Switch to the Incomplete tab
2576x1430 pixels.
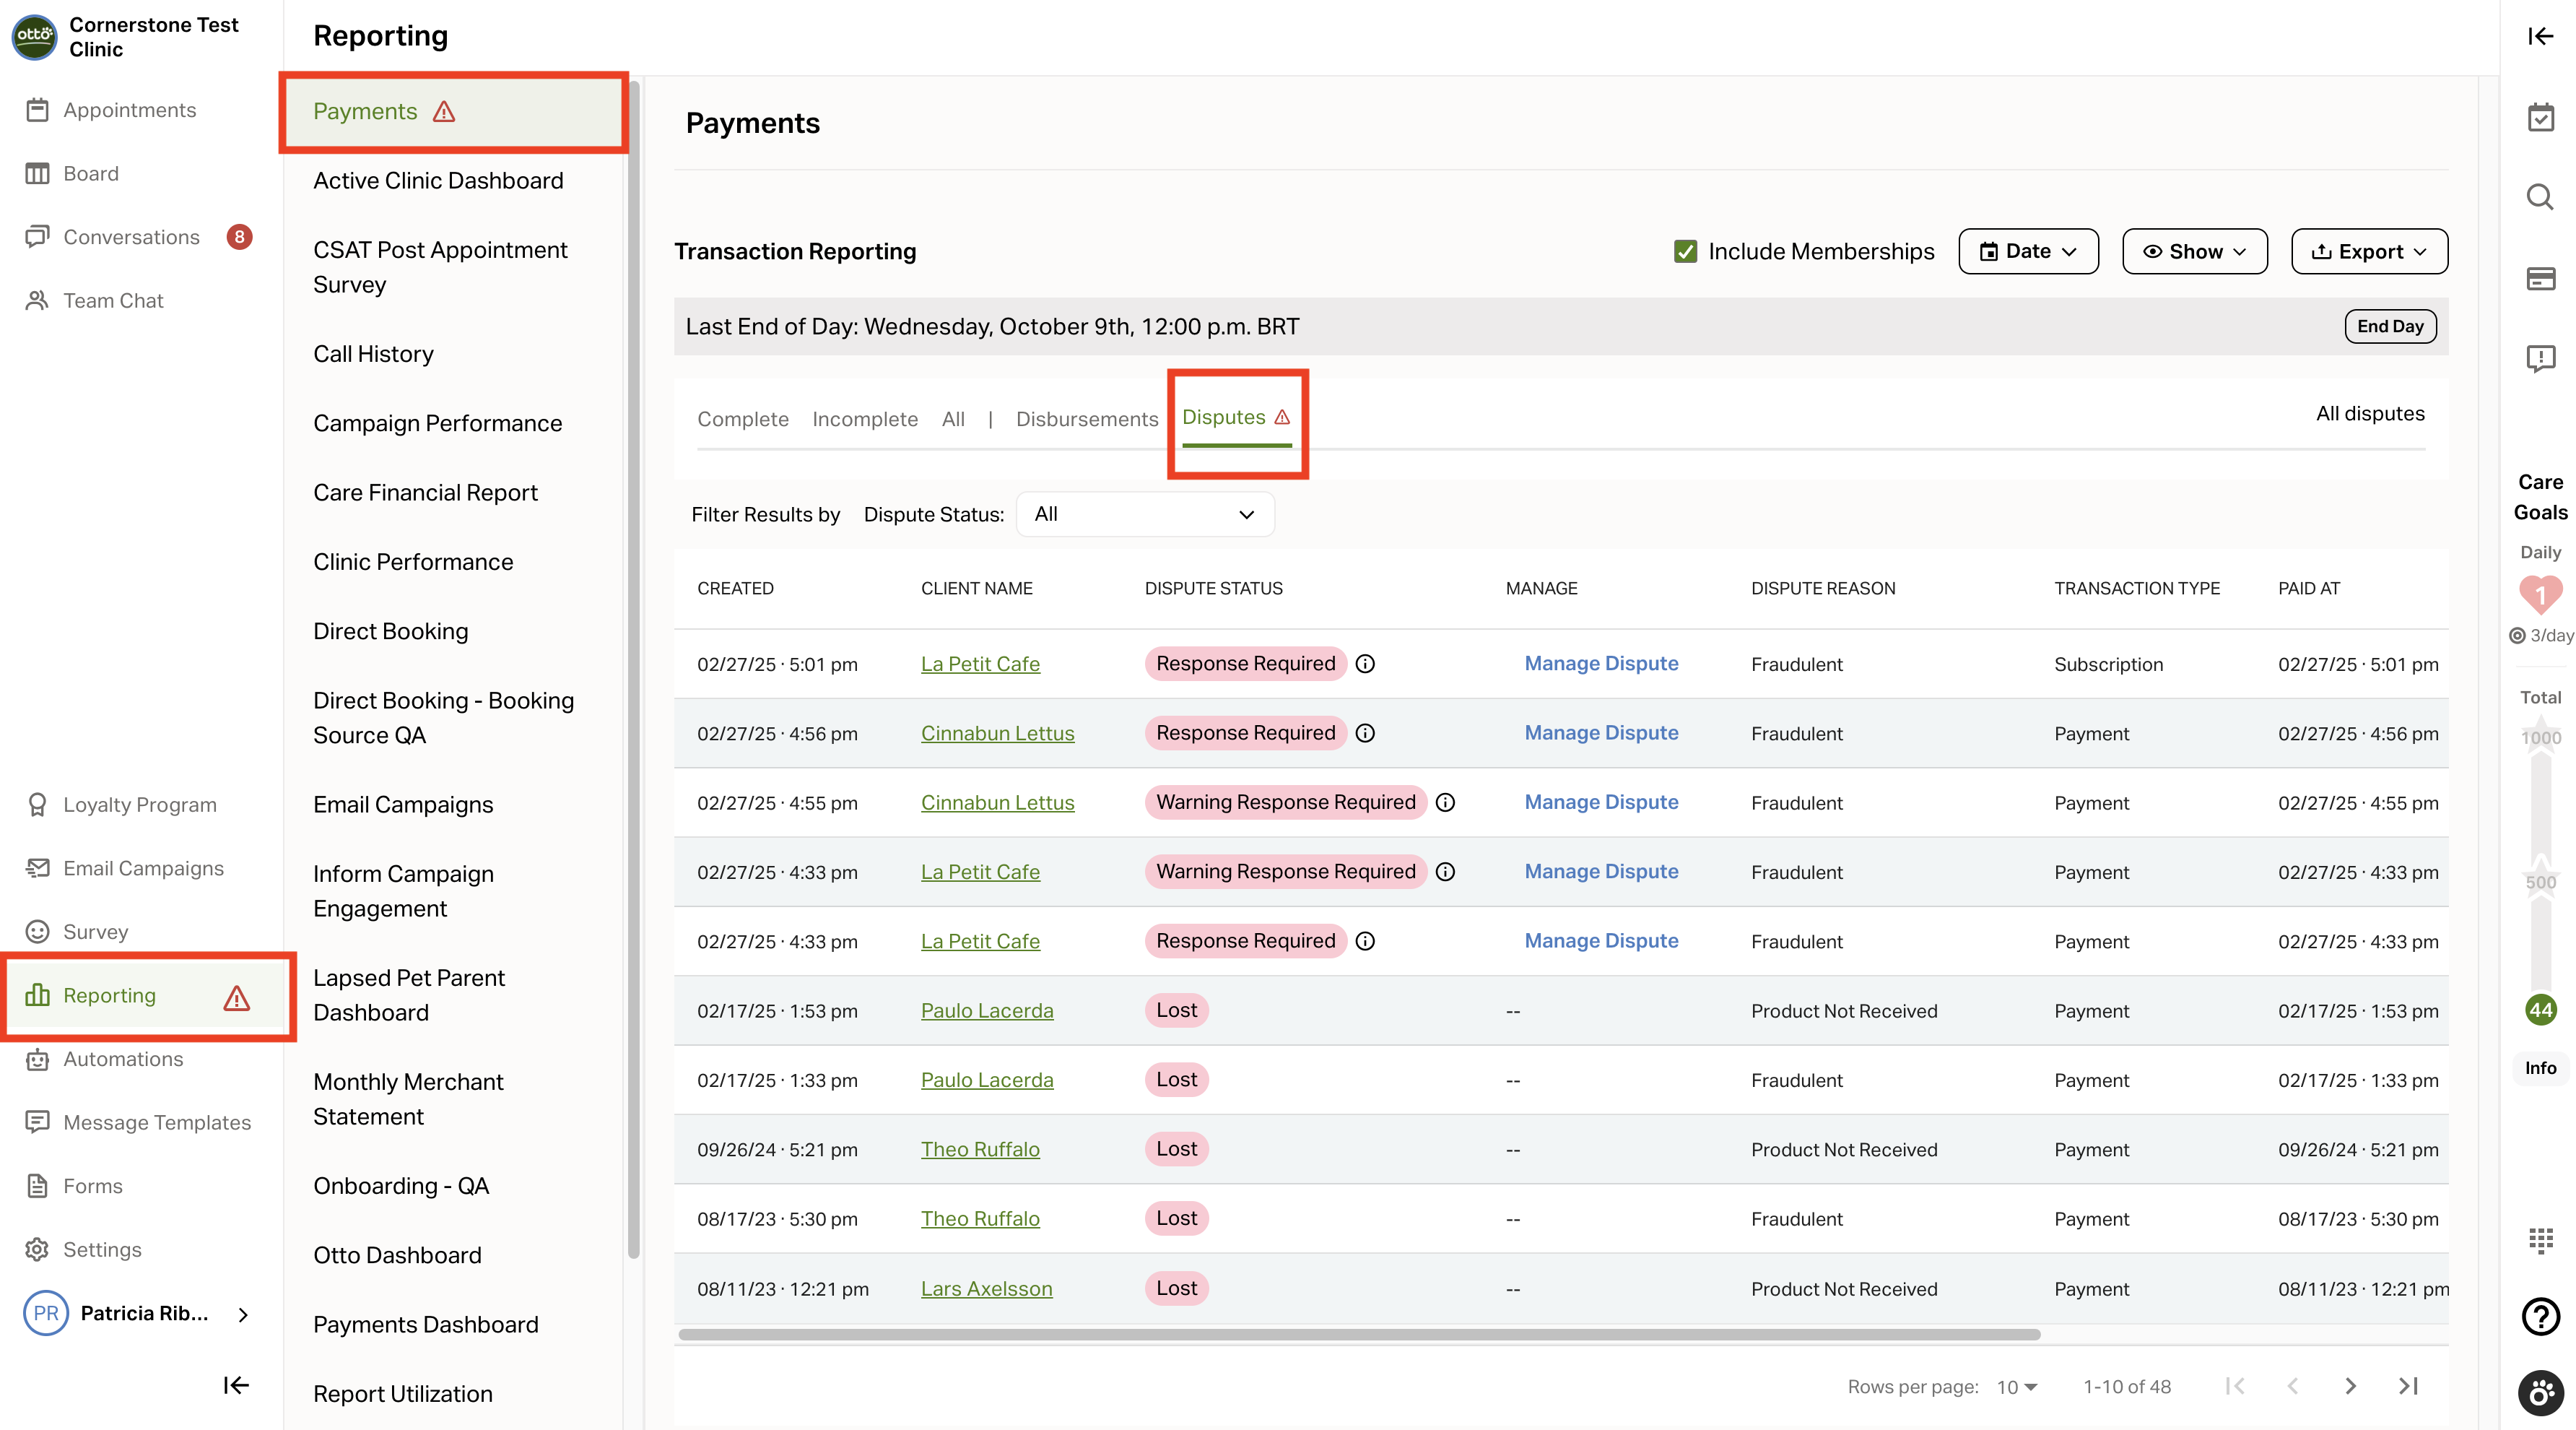[865, 419]
